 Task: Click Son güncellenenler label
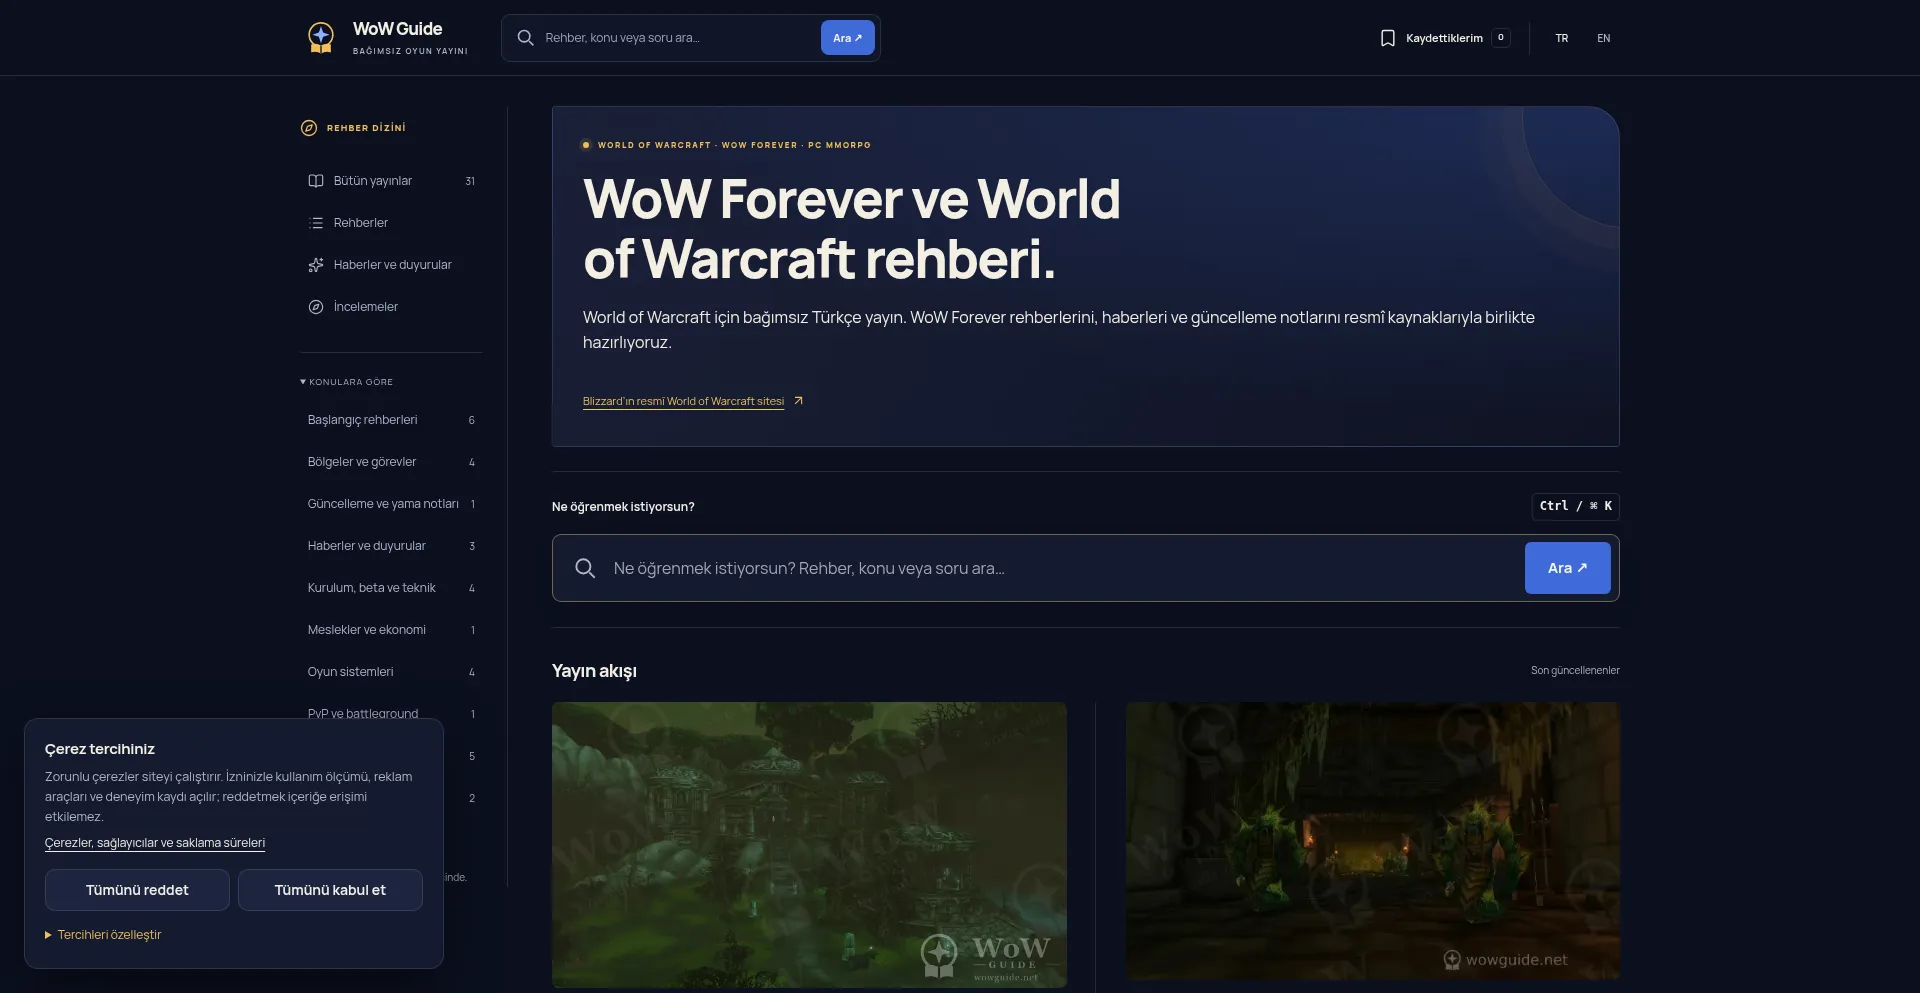click(x=1575, y=670)
